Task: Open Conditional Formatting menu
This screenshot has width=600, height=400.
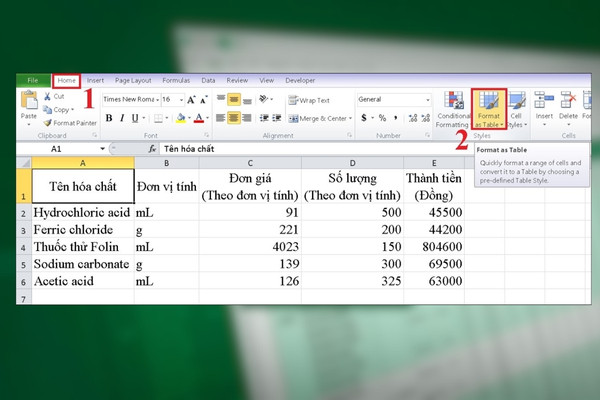Action: coord(453,109)
